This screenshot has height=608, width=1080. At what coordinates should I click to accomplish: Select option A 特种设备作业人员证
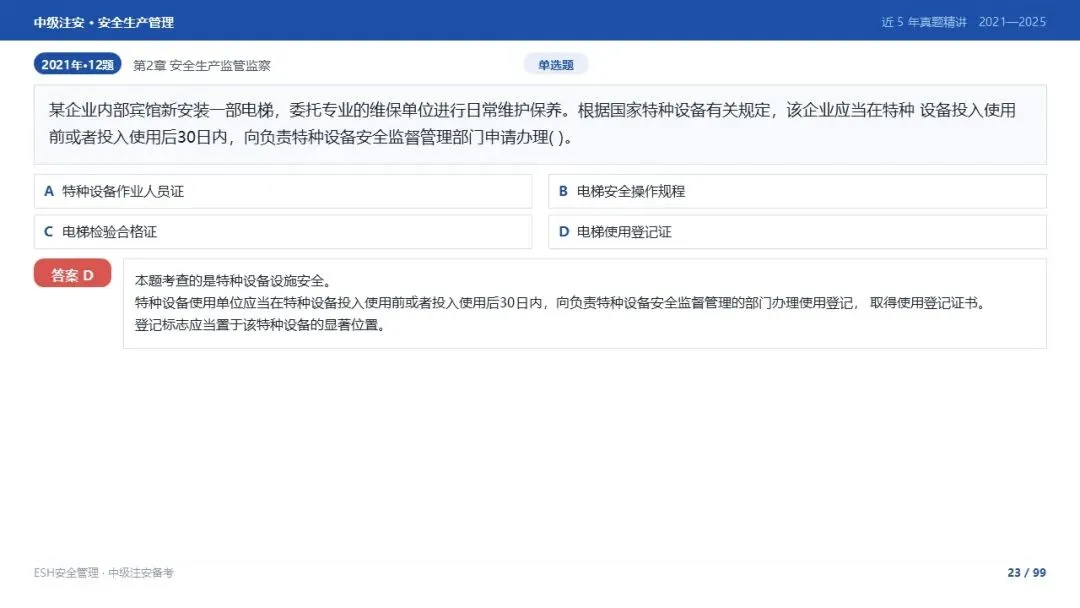point(282,191)
